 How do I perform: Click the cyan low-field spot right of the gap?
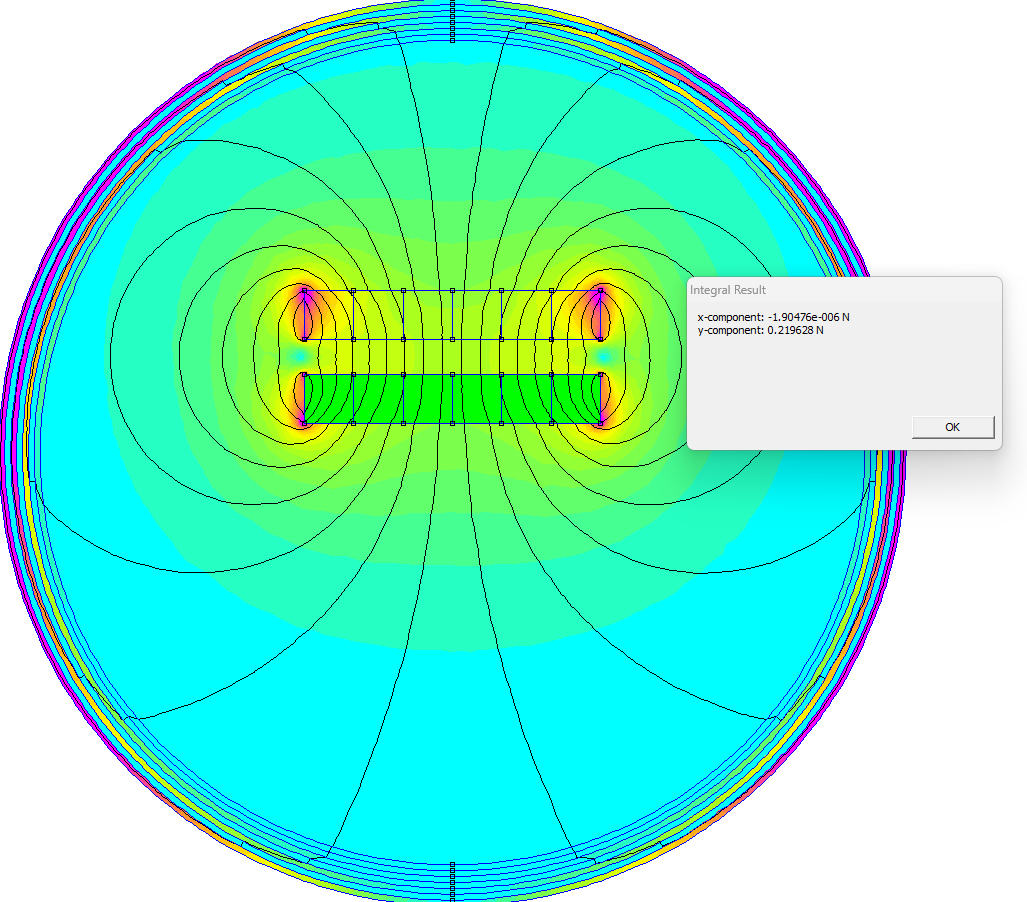(x=605, y=356)
